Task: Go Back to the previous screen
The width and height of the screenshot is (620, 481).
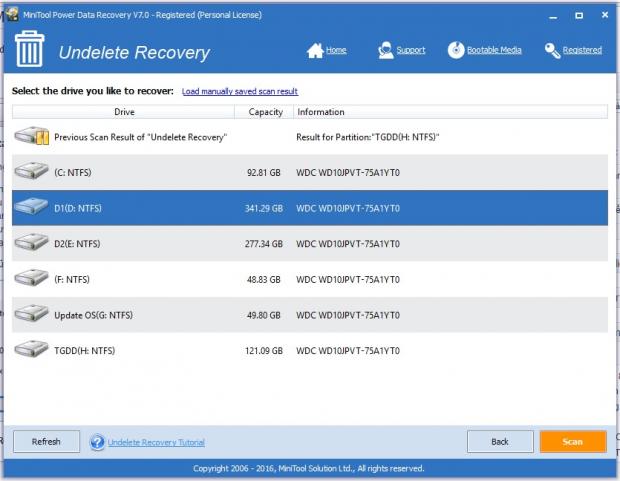Action: pos(499,441)
